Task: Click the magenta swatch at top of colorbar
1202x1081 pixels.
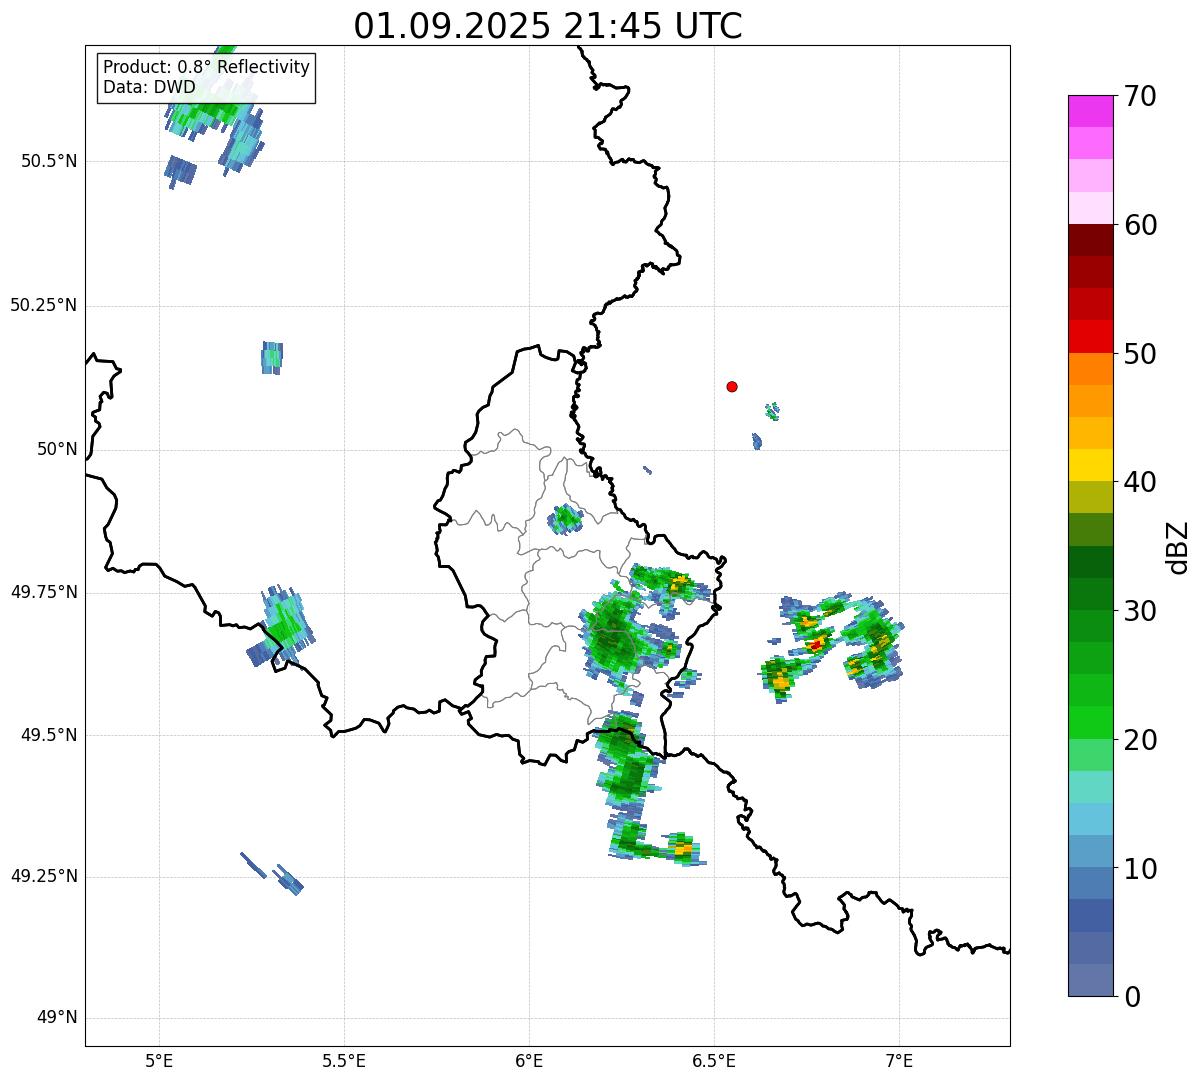Action: click(x=1090, y=111)
